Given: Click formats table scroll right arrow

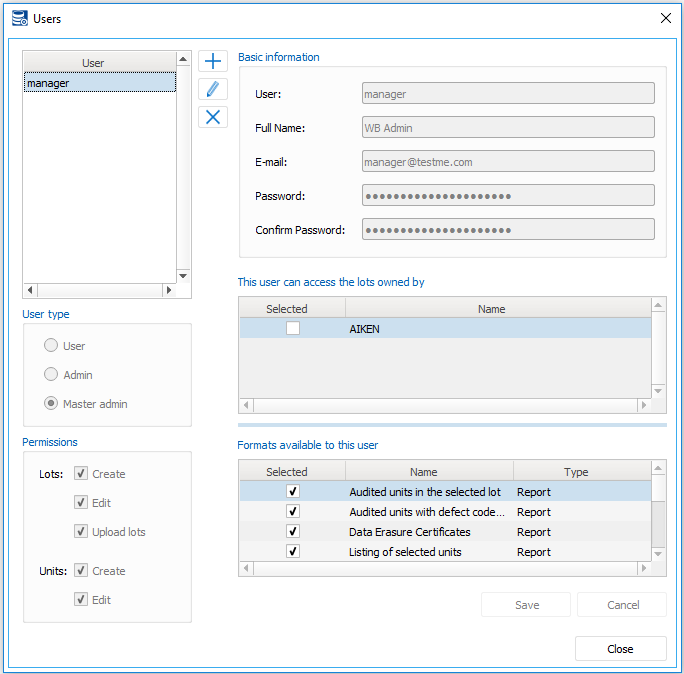Looking at the screenshot, I should 644,568.
